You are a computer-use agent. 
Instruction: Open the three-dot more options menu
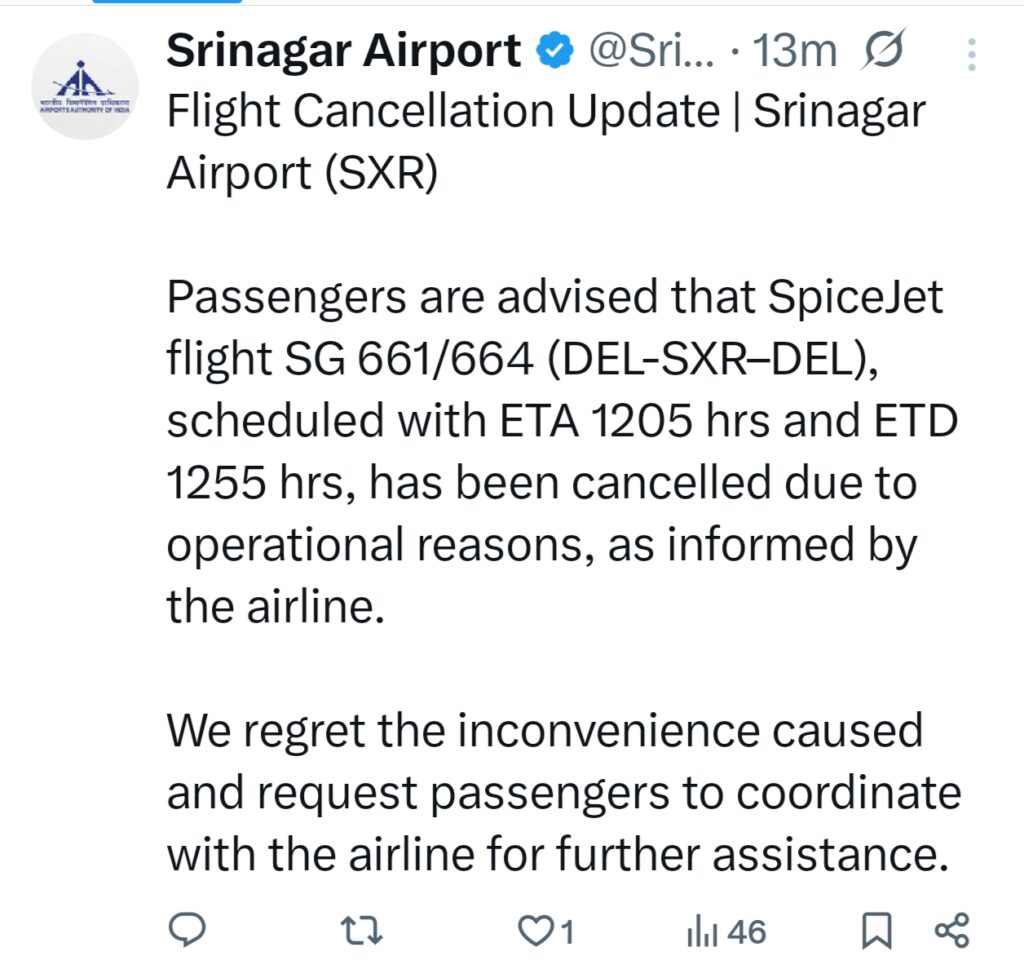point(971,54)
